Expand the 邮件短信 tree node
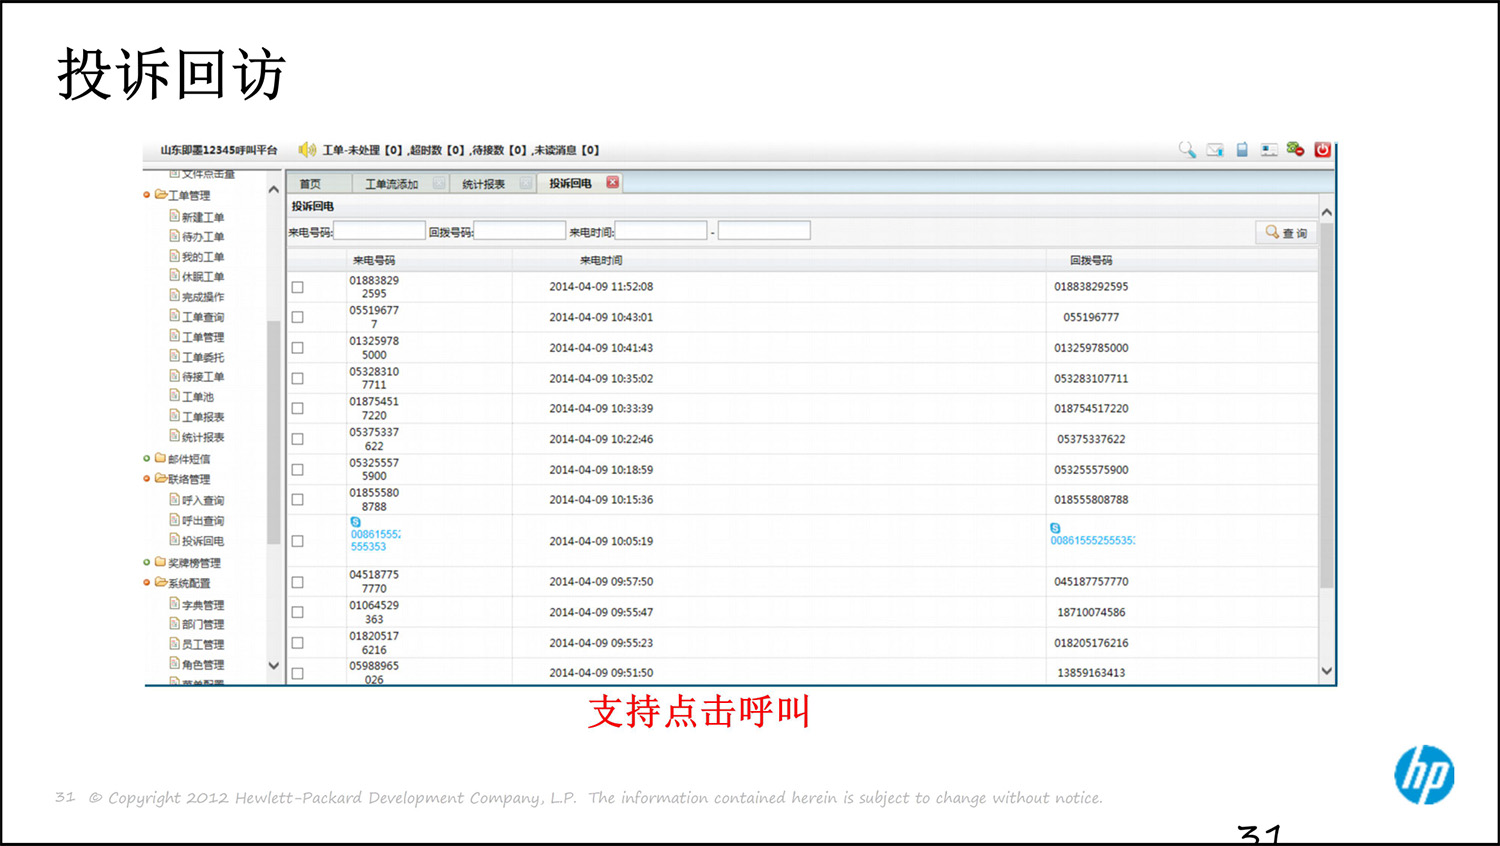This screenshot has width=1500, height=846. [147, 458]
